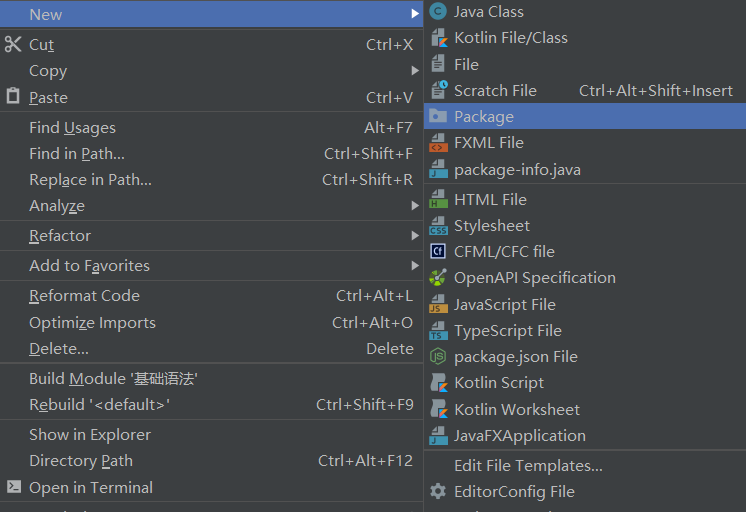
Task: Click the FXML File icon
Action: point(438,143)
